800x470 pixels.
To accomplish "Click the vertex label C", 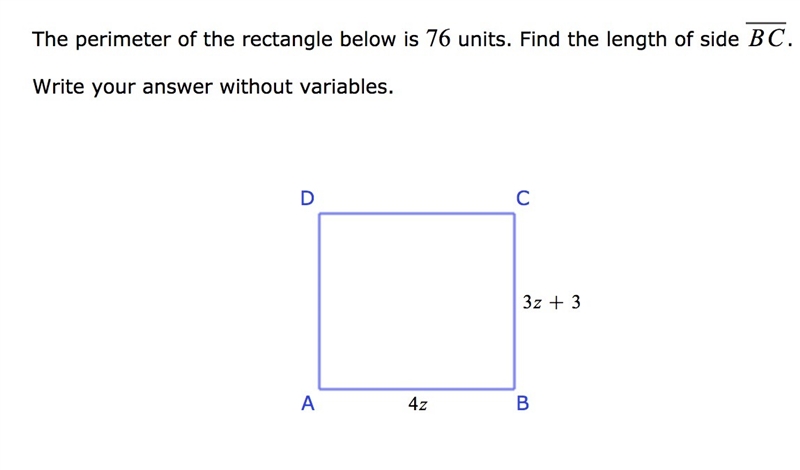I will point(523,198).
